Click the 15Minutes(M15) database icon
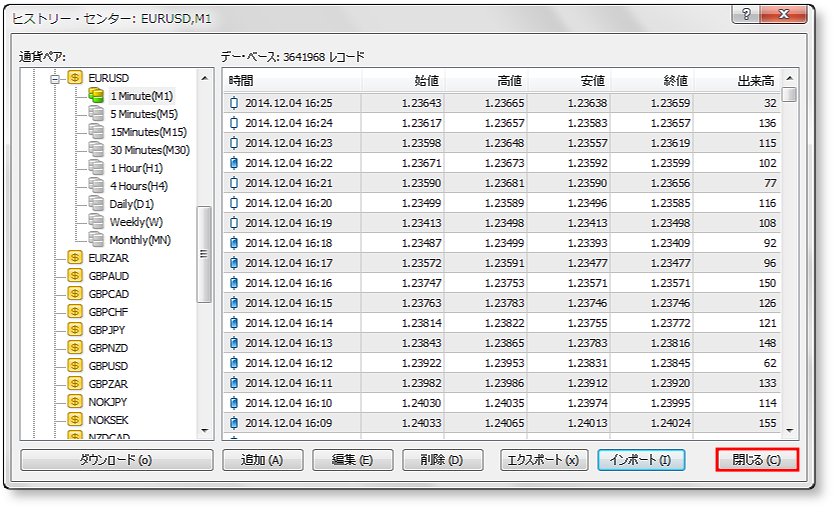The image size is (833, 507). tap(96, 132)
